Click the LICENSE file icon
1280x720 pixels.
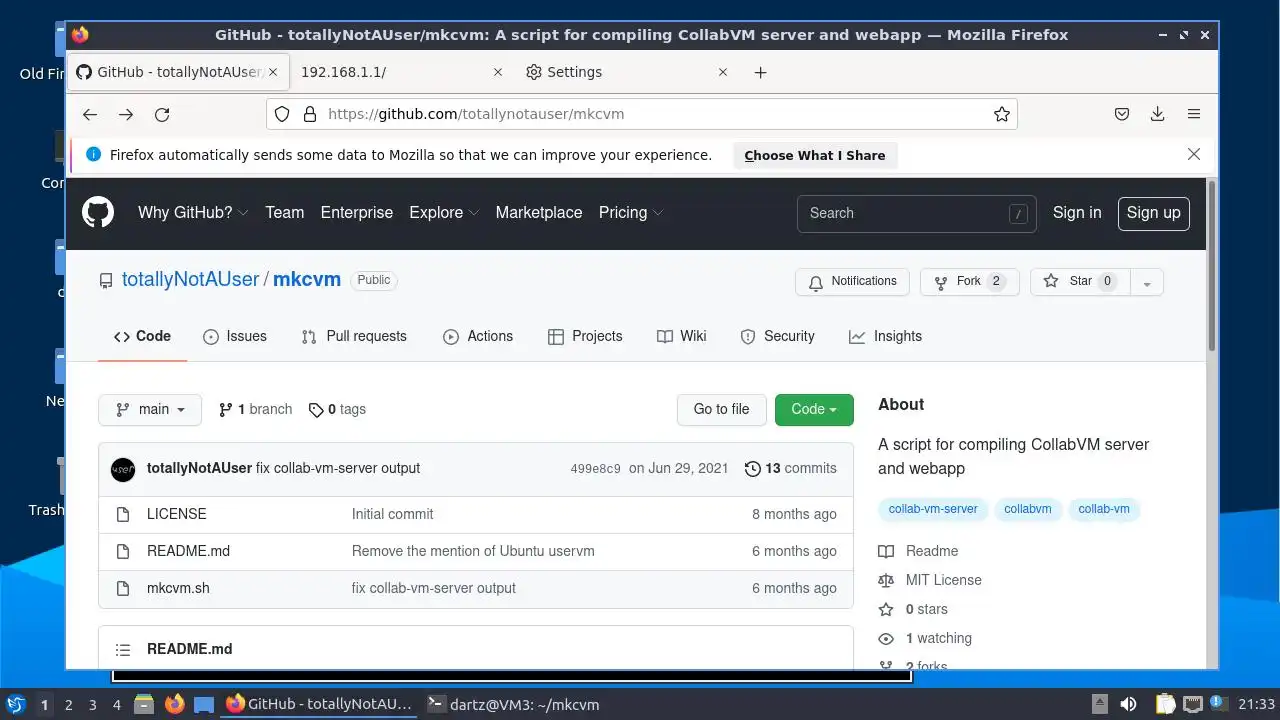[x=123, y=514]
